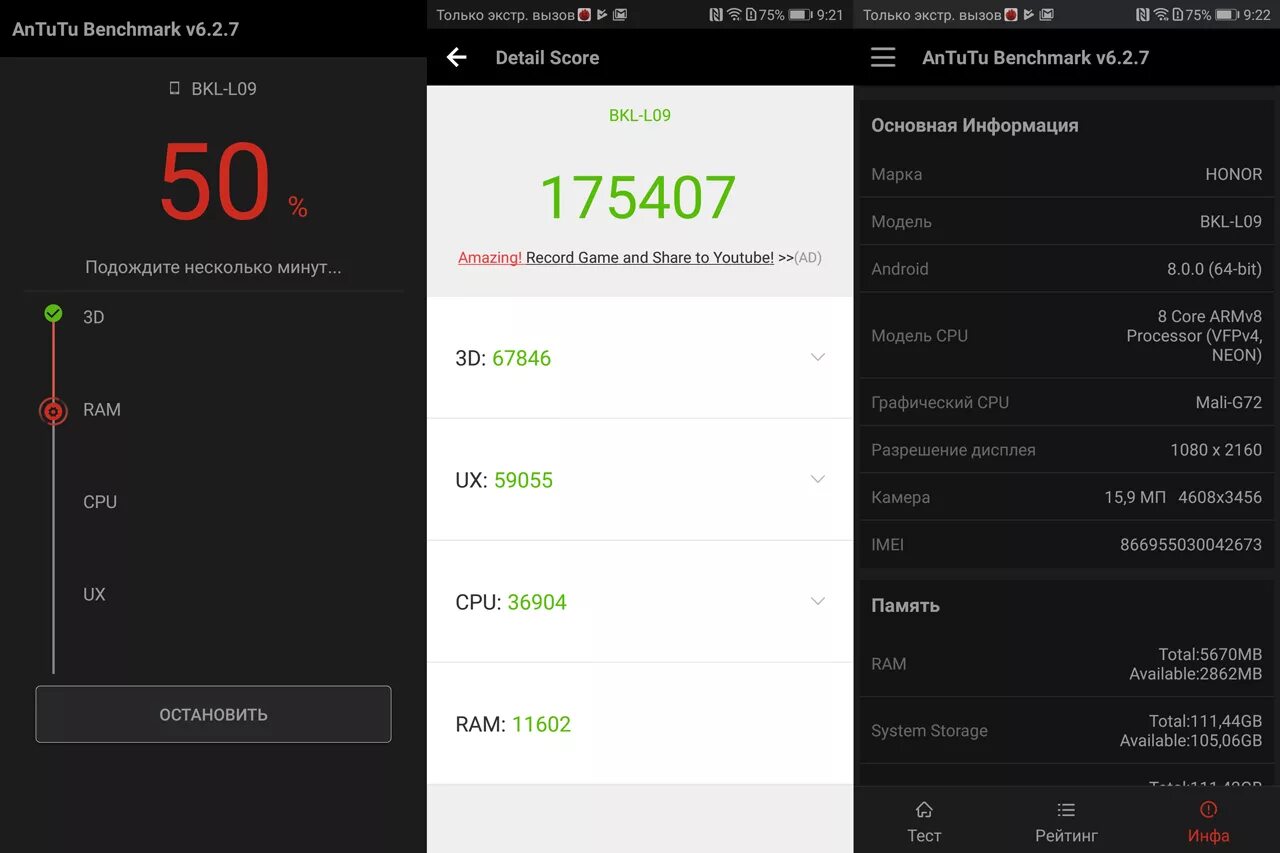
Task: Tap the Марка HONOR row
Action: 1066,174
